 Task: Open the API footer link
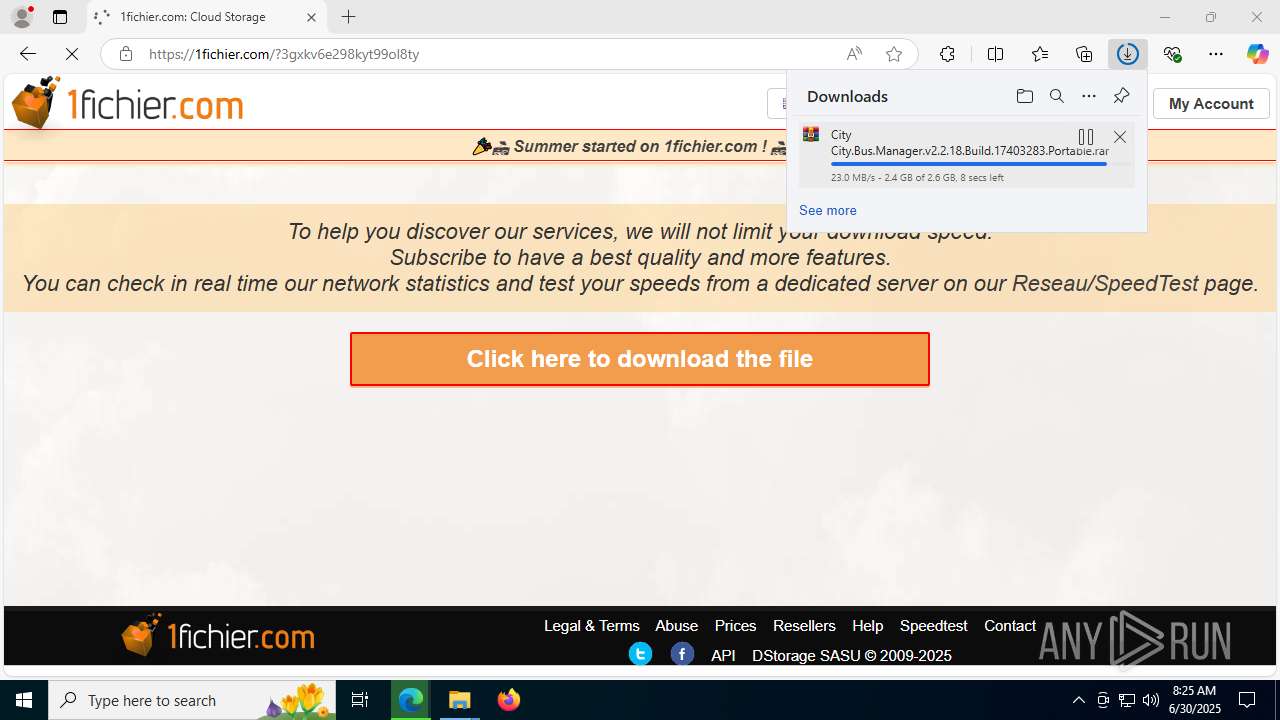pyautogui.click(x=723, y=656)
